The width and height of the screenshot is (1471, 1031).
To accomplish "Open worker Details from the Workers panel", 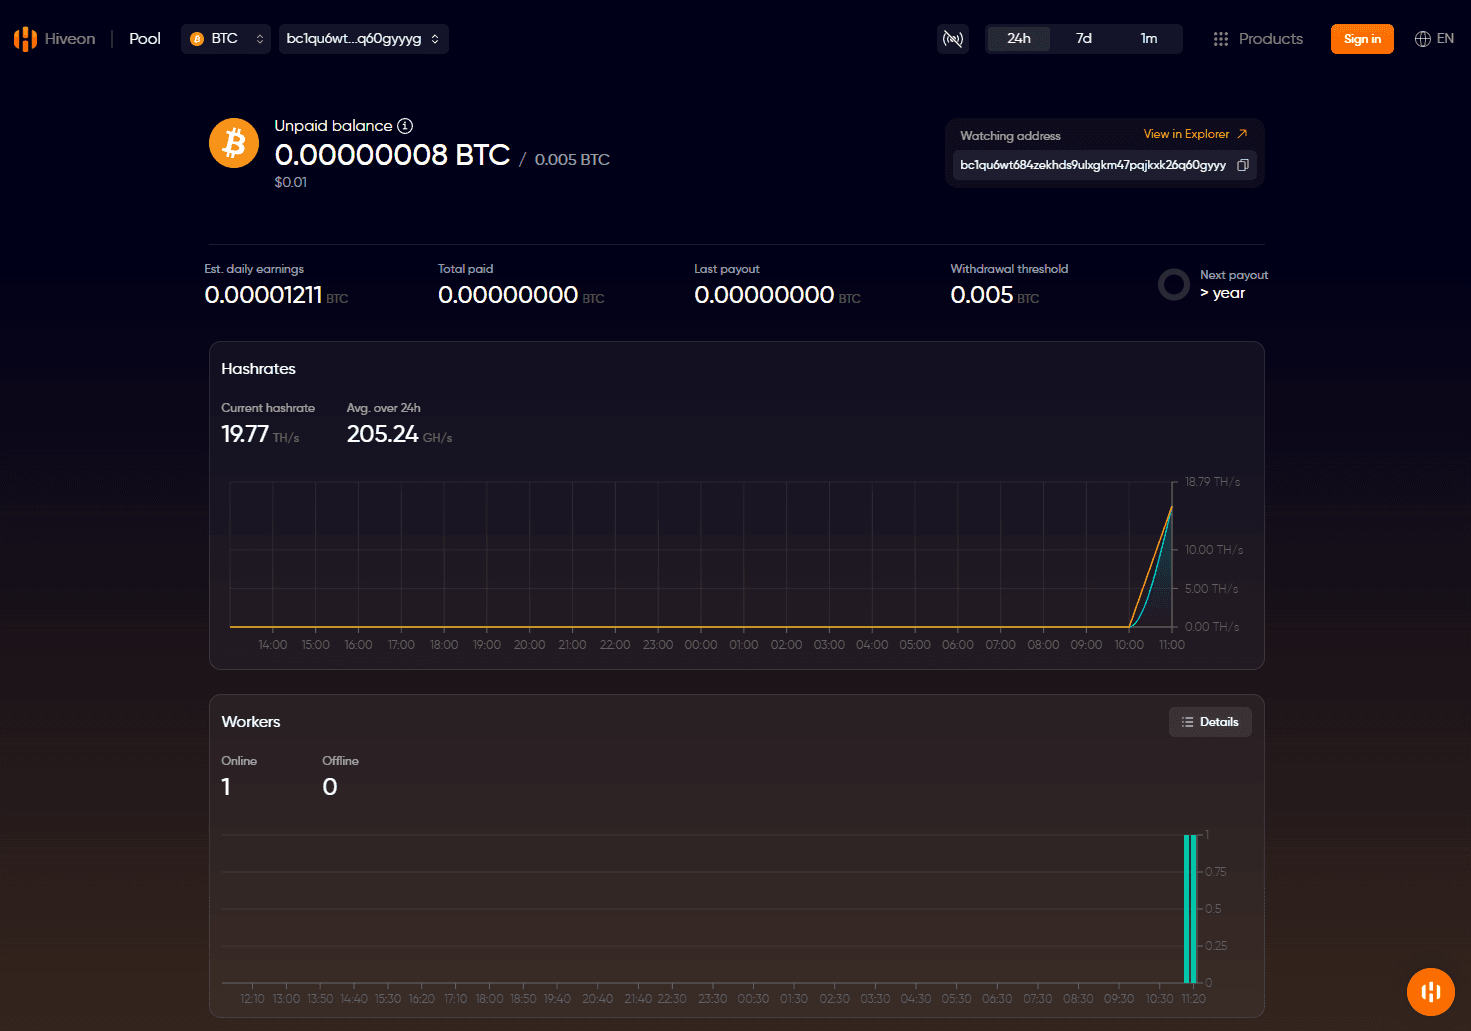I will click(x=1210, y=721).
